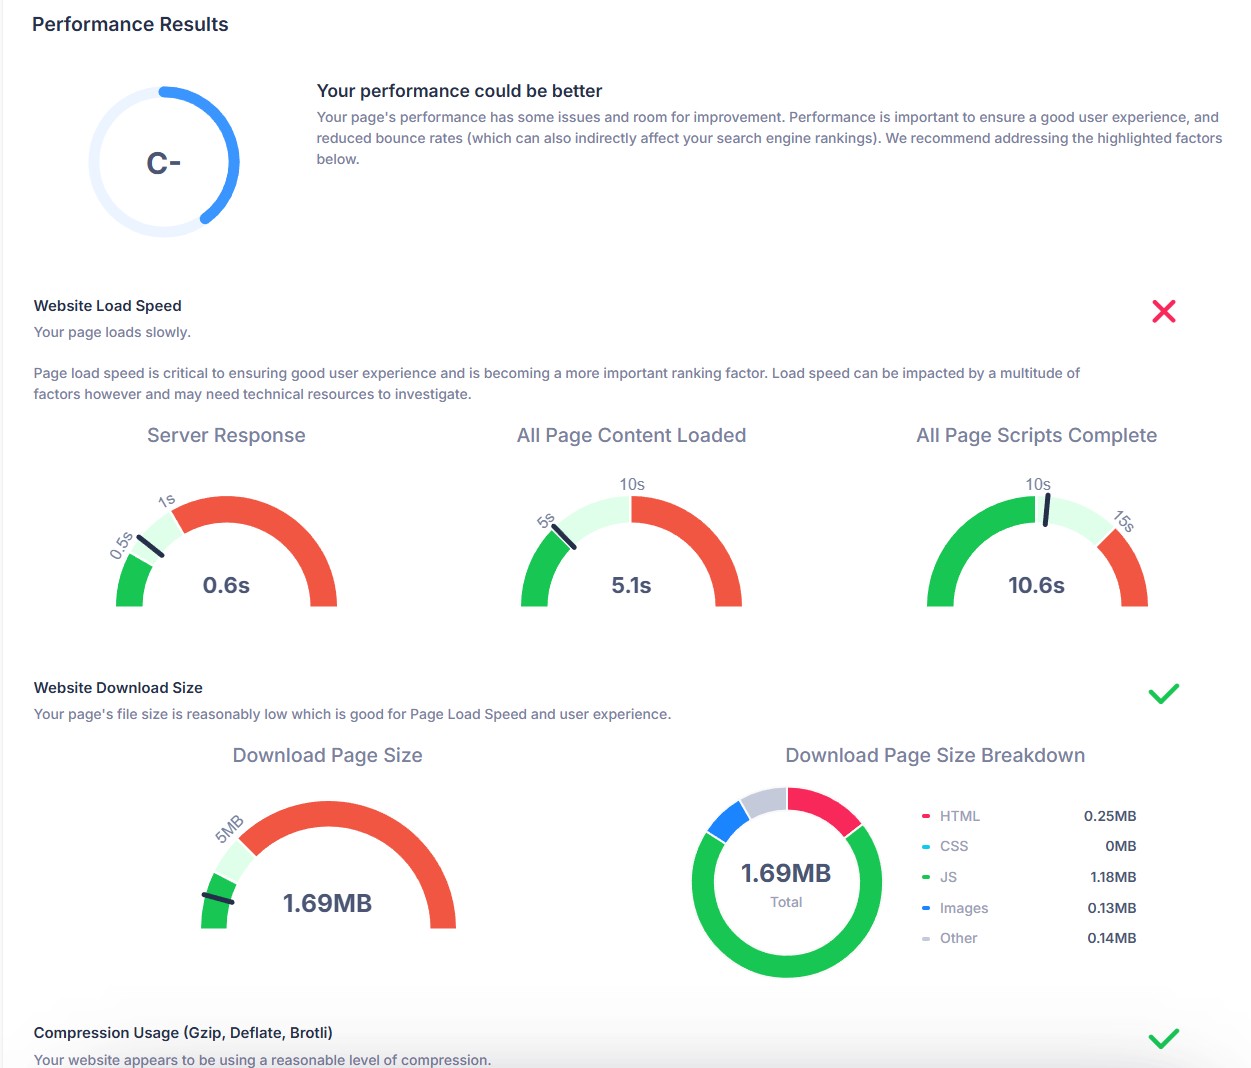Click the Server Response 0.6s gauge
This screenshot has height=1068, width=1251.
click(x=226, y=555)
